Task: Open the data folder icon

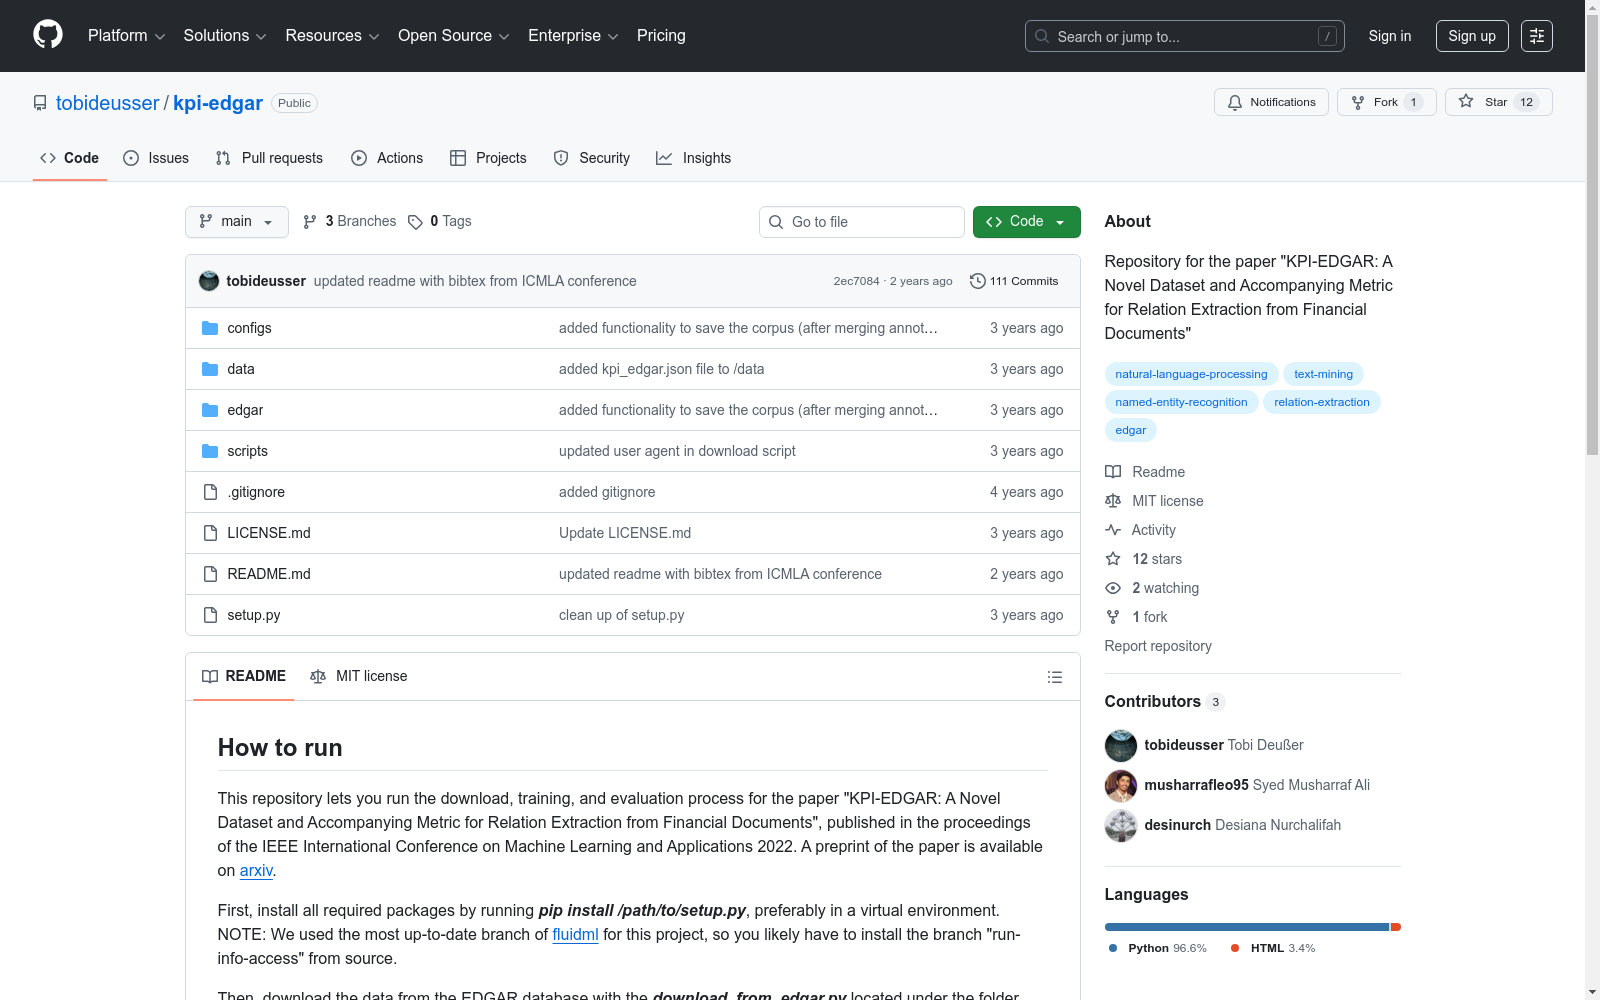Action: (x=210, y=369)
